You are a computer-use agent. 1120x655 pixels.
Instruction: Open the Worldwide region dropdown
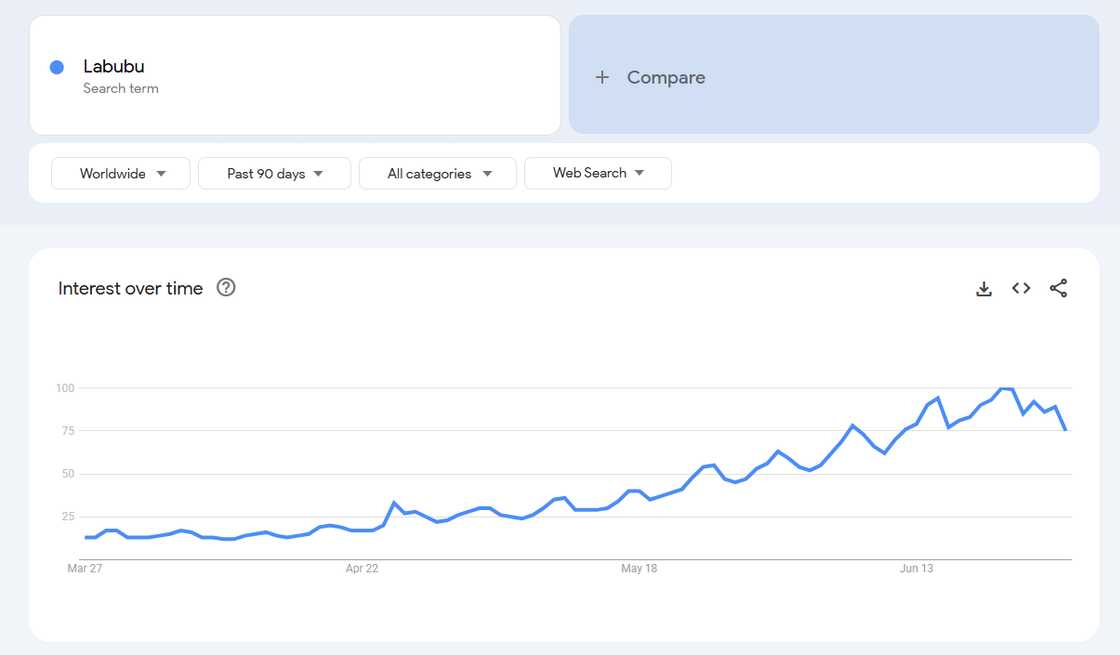click(120, 173)
